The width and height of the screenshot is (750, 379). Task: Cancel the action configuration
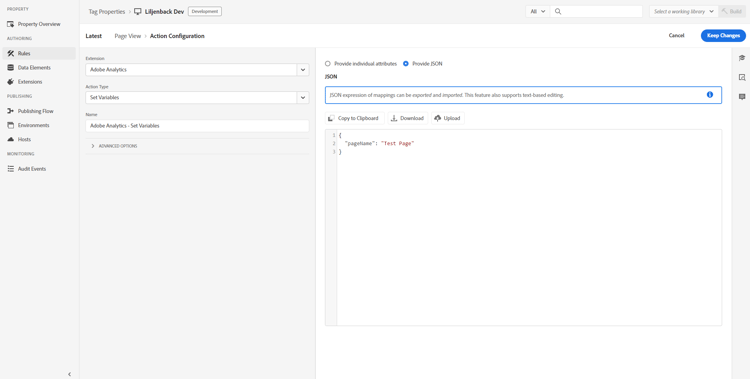tap(676, 35)
